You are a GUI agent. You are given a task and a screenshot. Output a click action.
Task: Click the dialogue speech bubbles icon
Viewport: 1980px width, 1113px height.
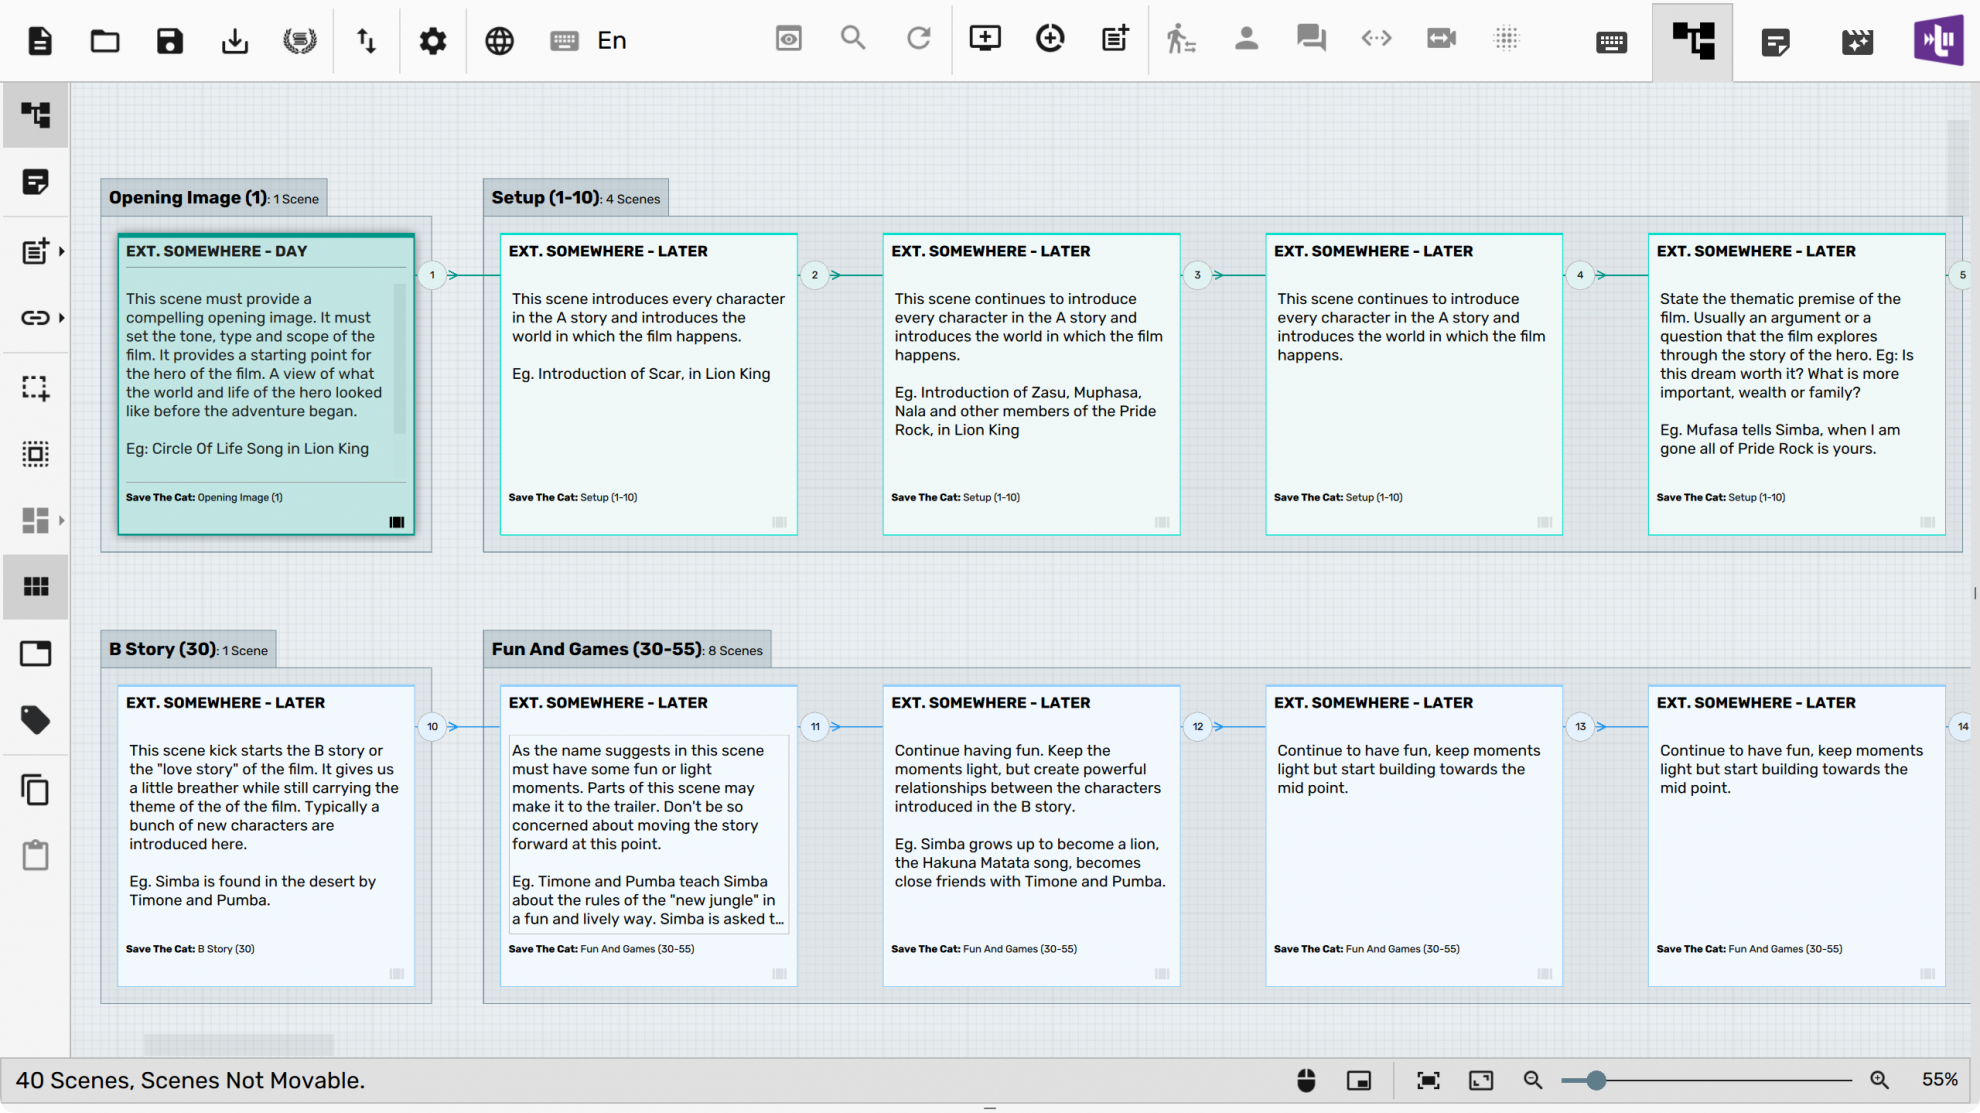(x=1311, y=39)
